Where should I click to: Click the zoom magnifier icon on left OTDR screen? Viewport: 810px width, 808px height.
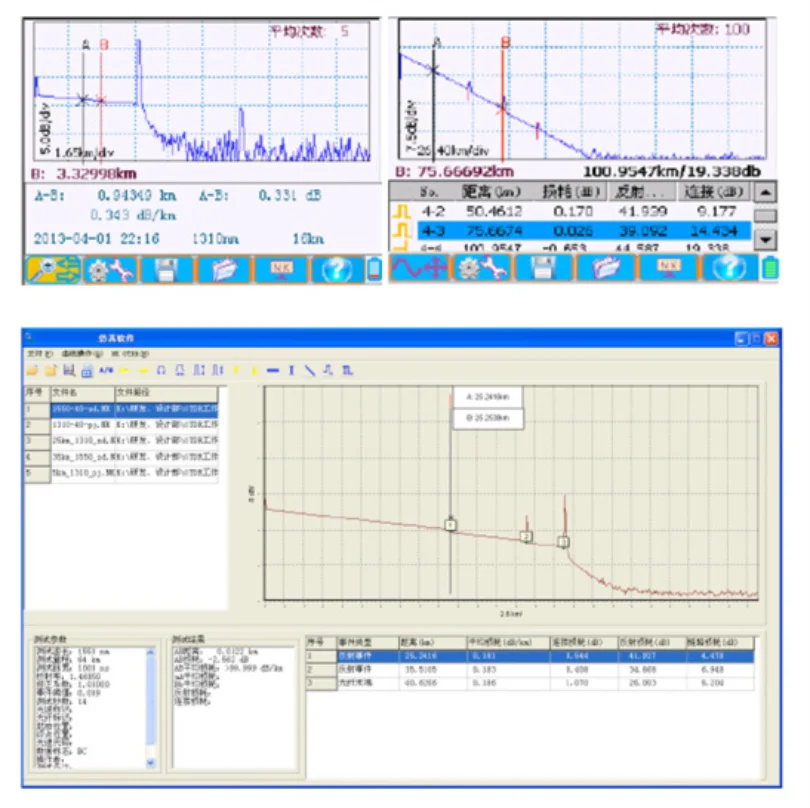[x=53, y=270]
